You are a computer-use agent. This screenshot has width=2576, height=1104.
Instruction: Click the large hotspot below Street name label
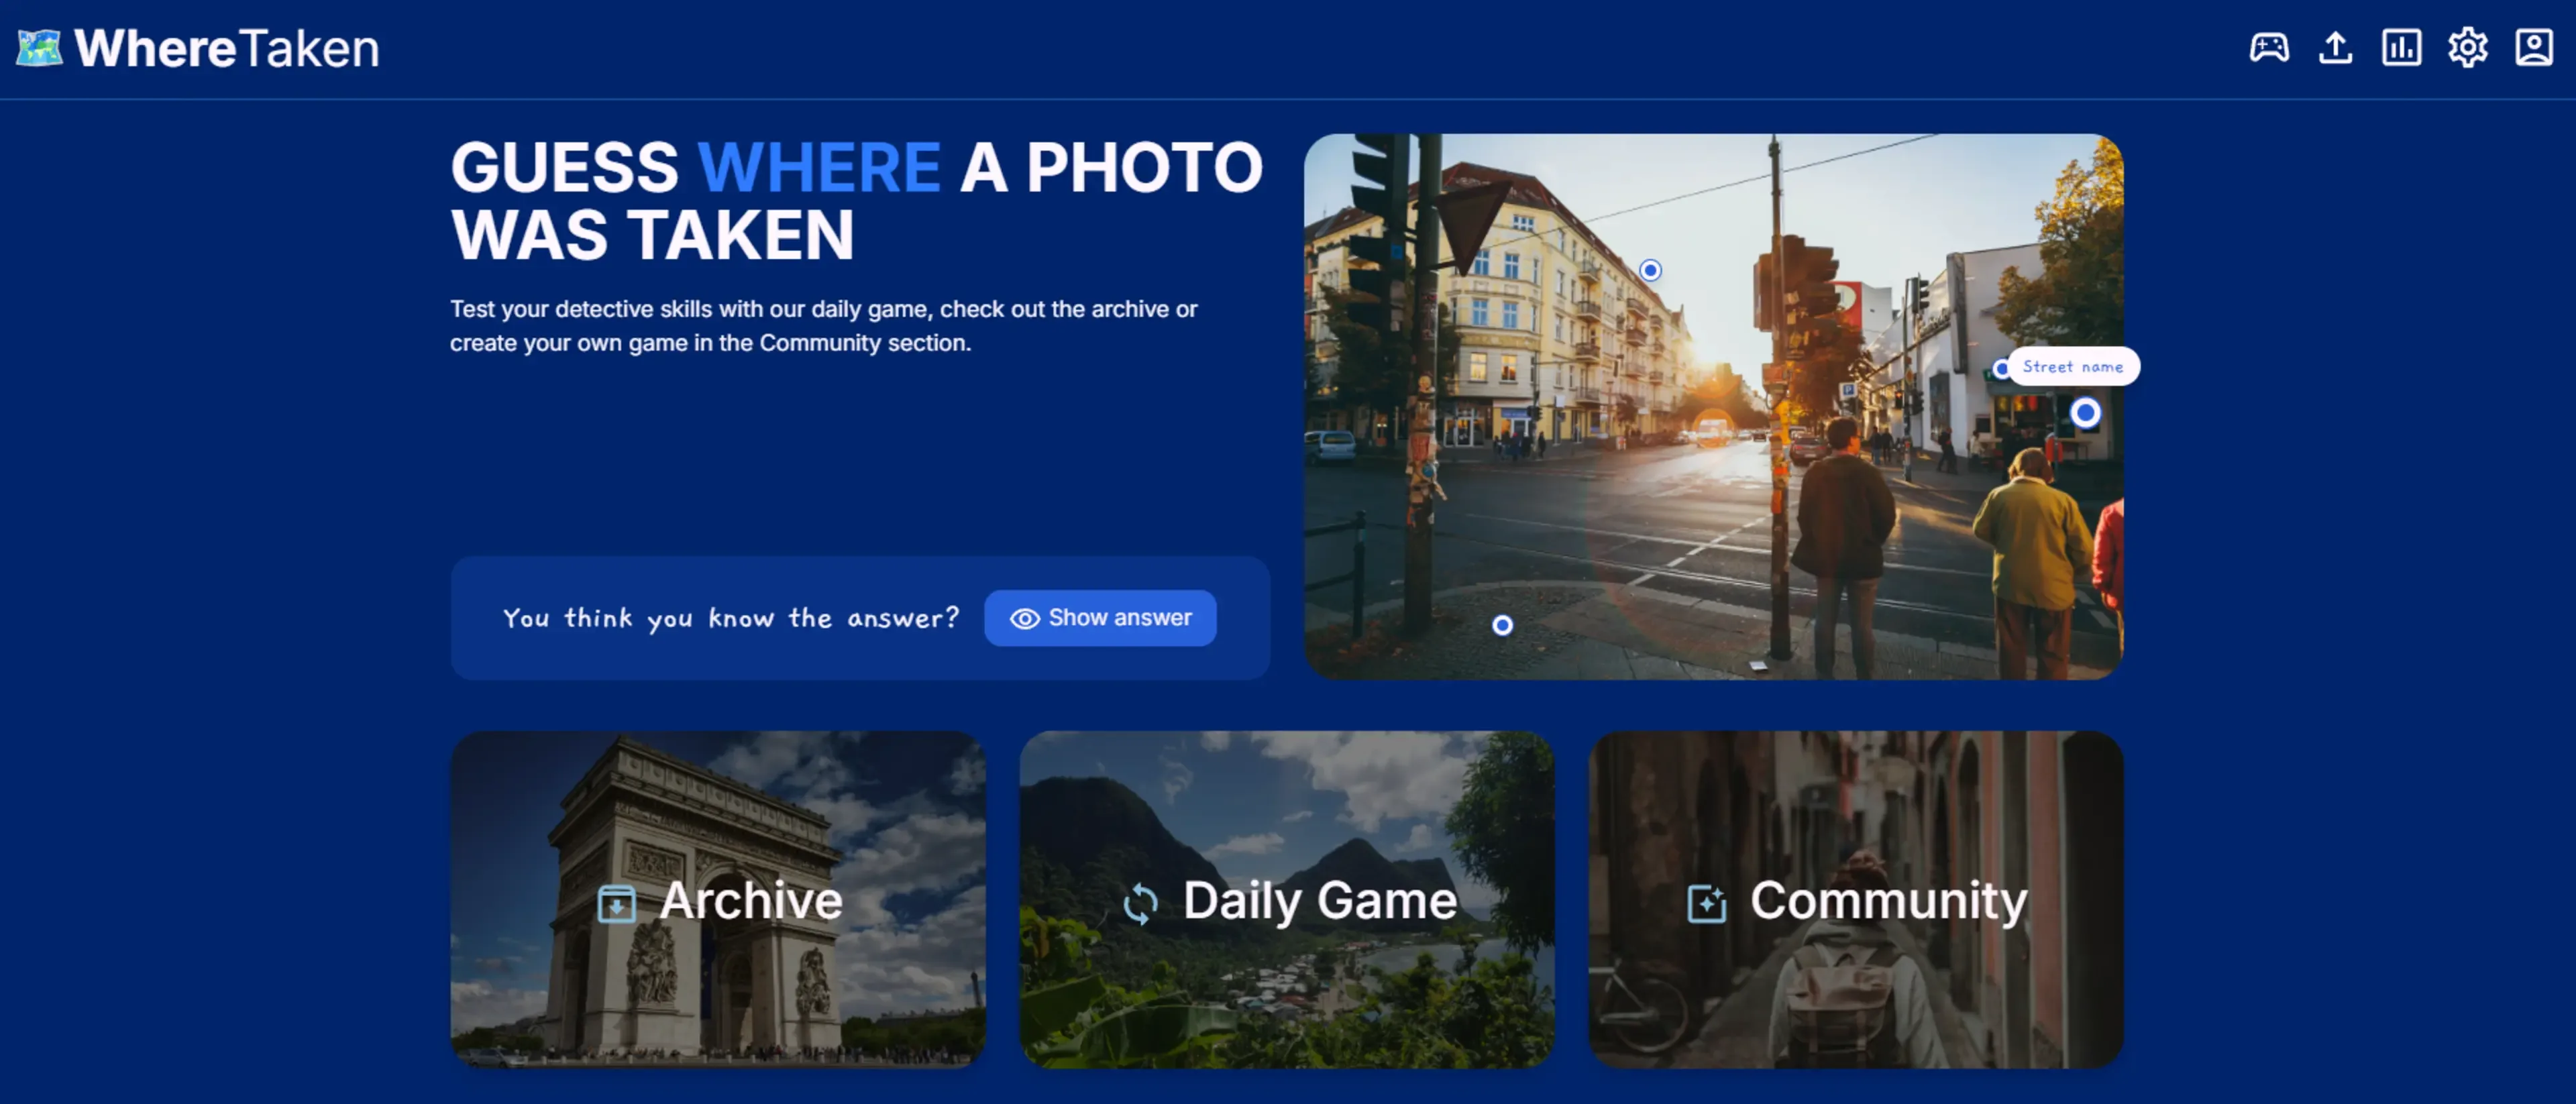2085,412
